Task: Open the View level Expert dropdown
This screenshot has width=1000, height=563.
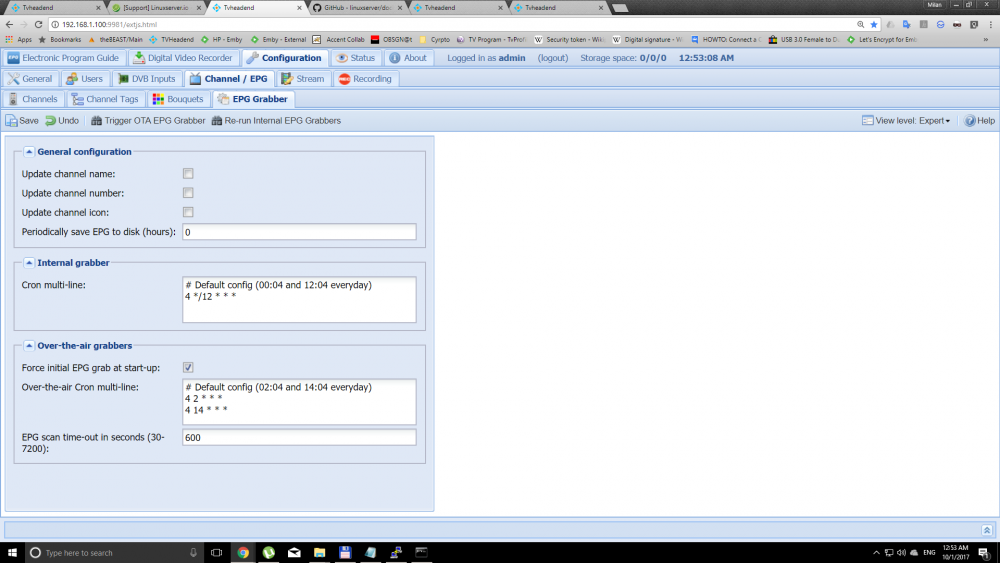Action: (906, 121)
